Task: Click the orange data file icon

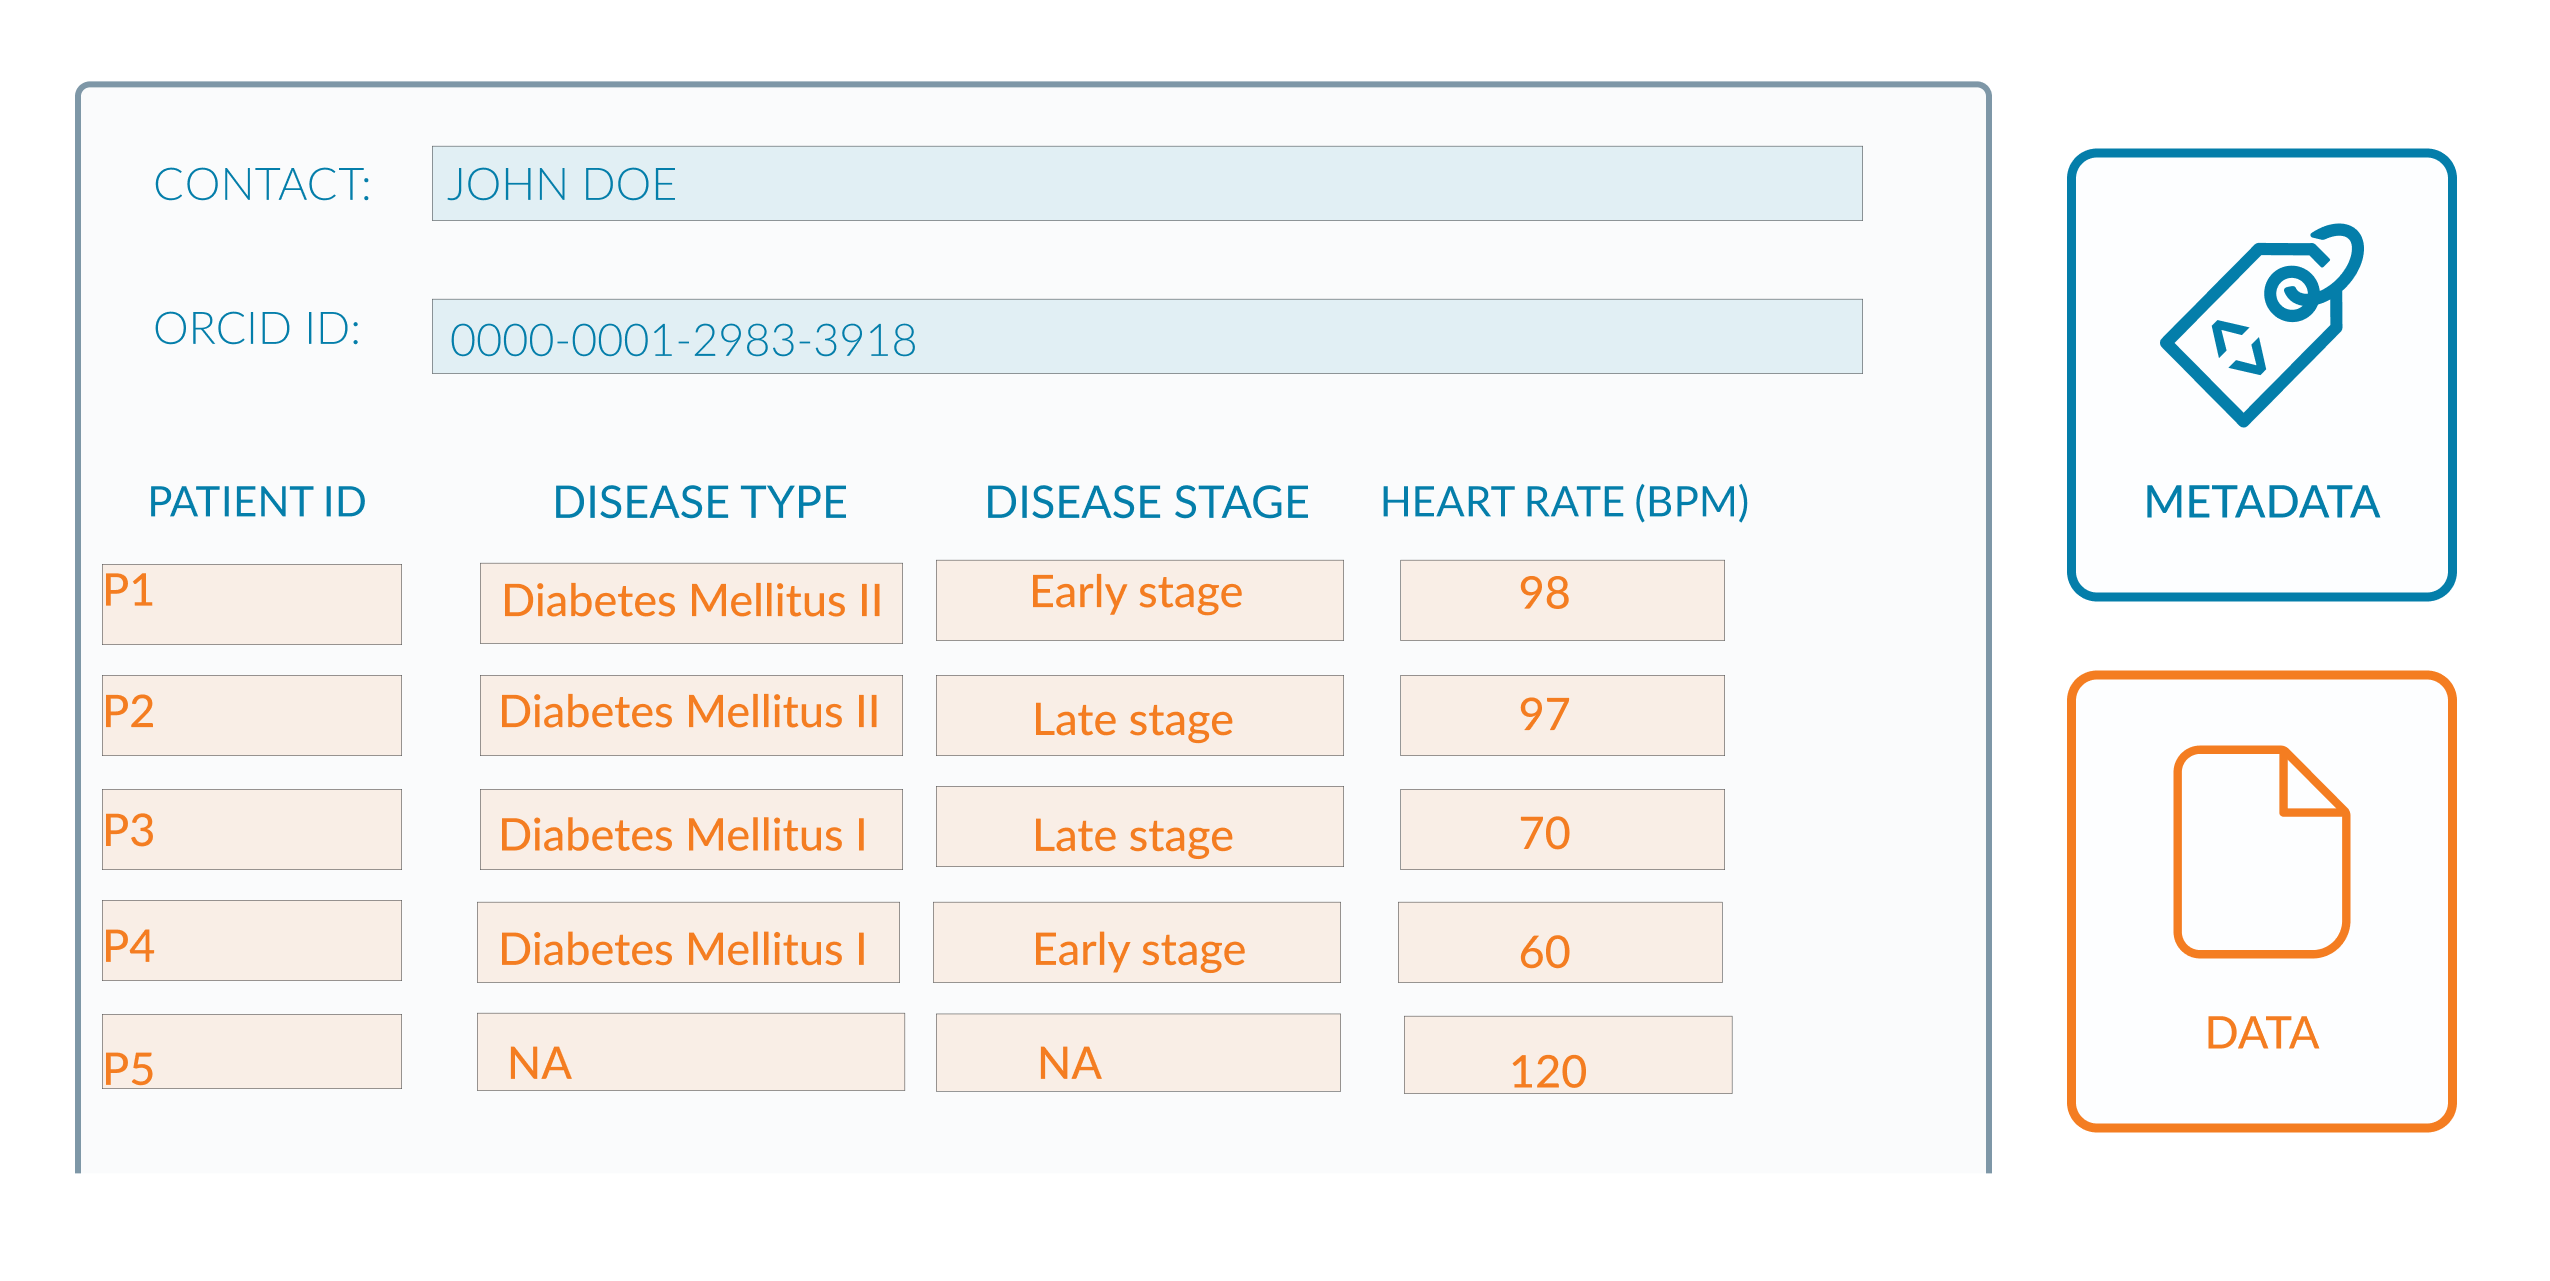Action: tap(2262, 852)
